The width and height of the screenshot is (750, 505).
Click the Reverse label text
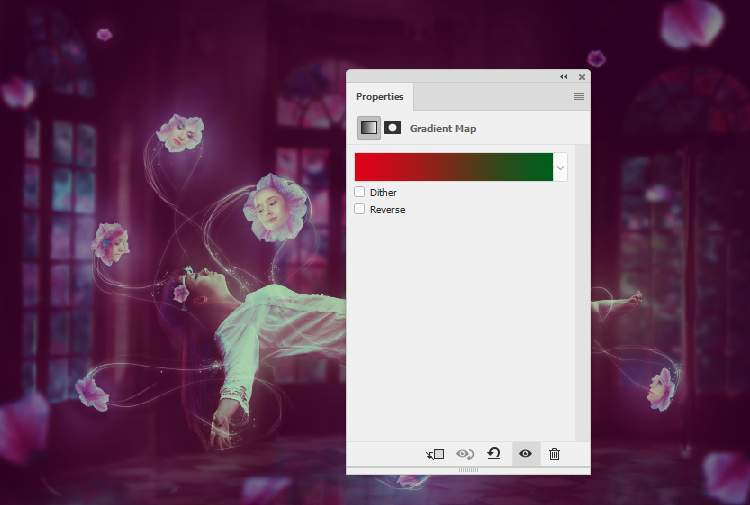tap(387, 209)
